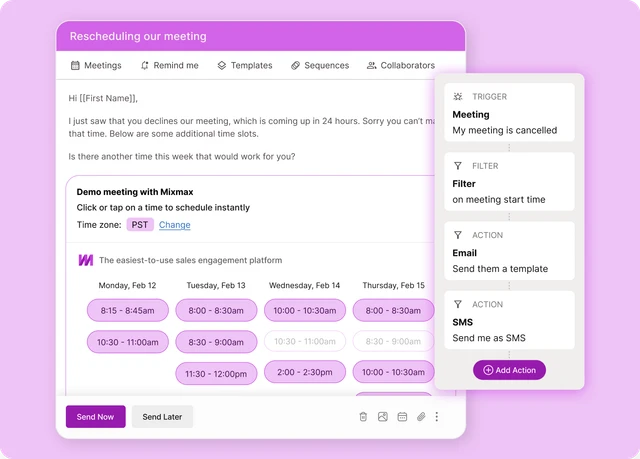The height and width of the screenshot is (459, 640).
Task: Click the calendar icon in bottom toolbar
Action: tap(402, 417)
